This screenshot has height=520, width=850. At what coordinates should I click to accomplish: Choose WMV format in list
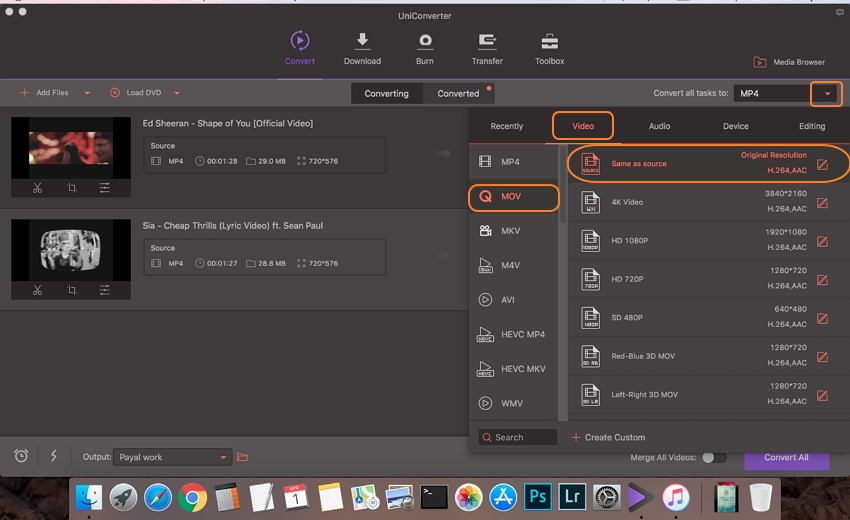click(513, 403)
